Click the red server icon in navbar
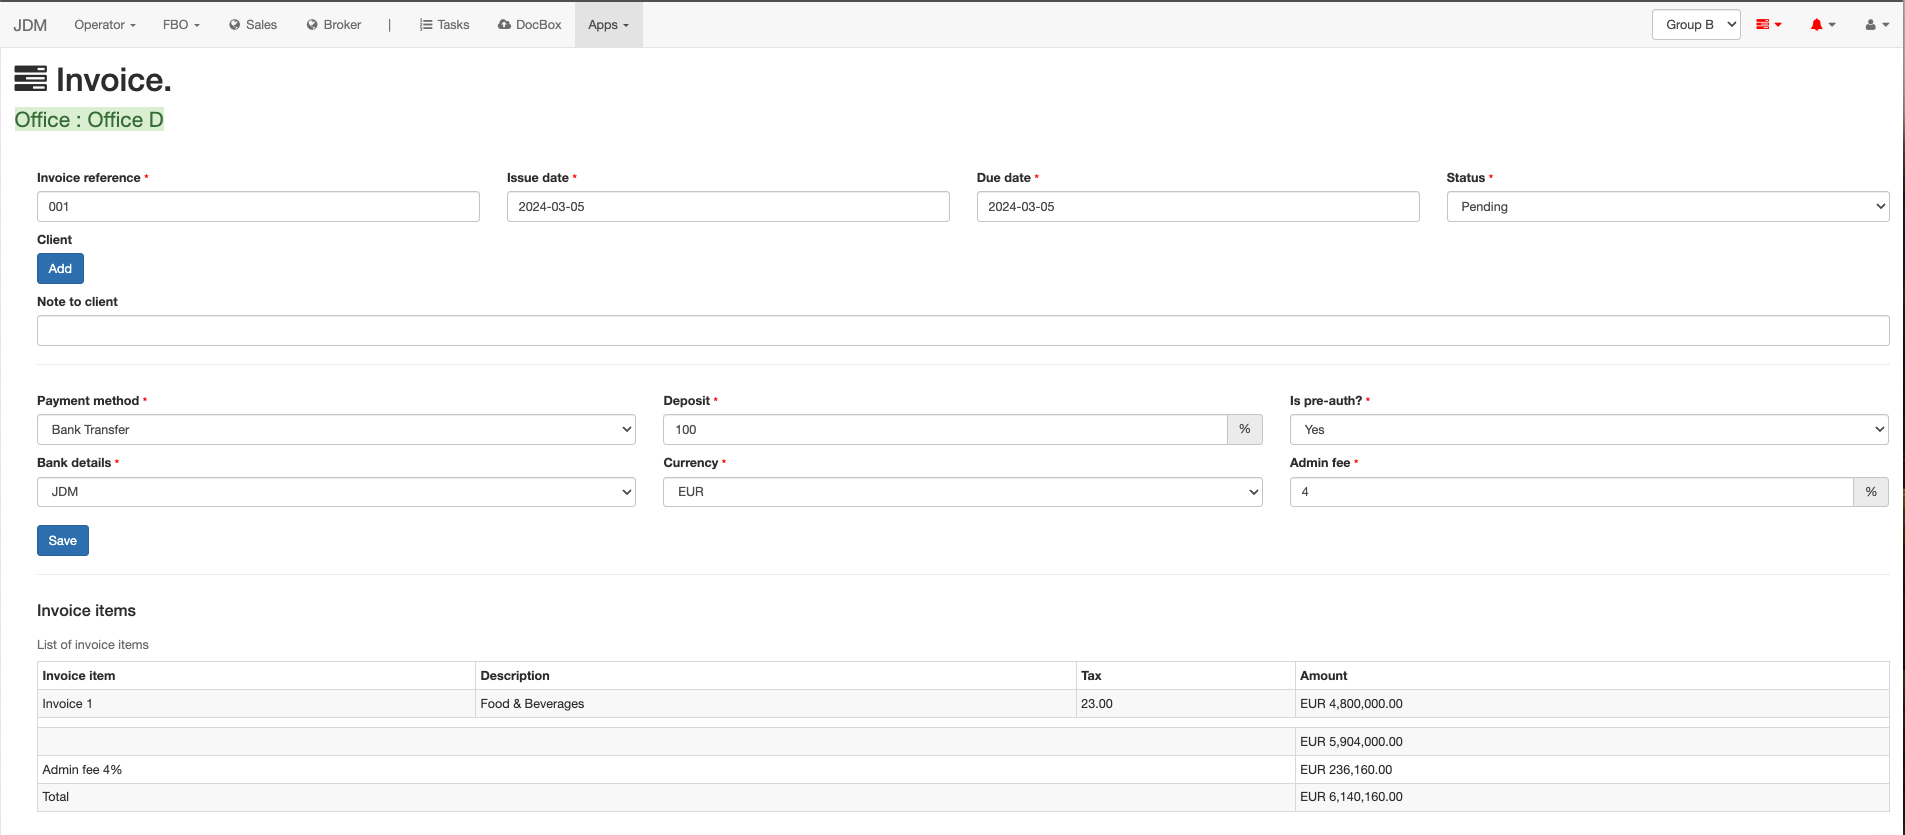Screen dimensions: 1905x835 pos(1764,25)
